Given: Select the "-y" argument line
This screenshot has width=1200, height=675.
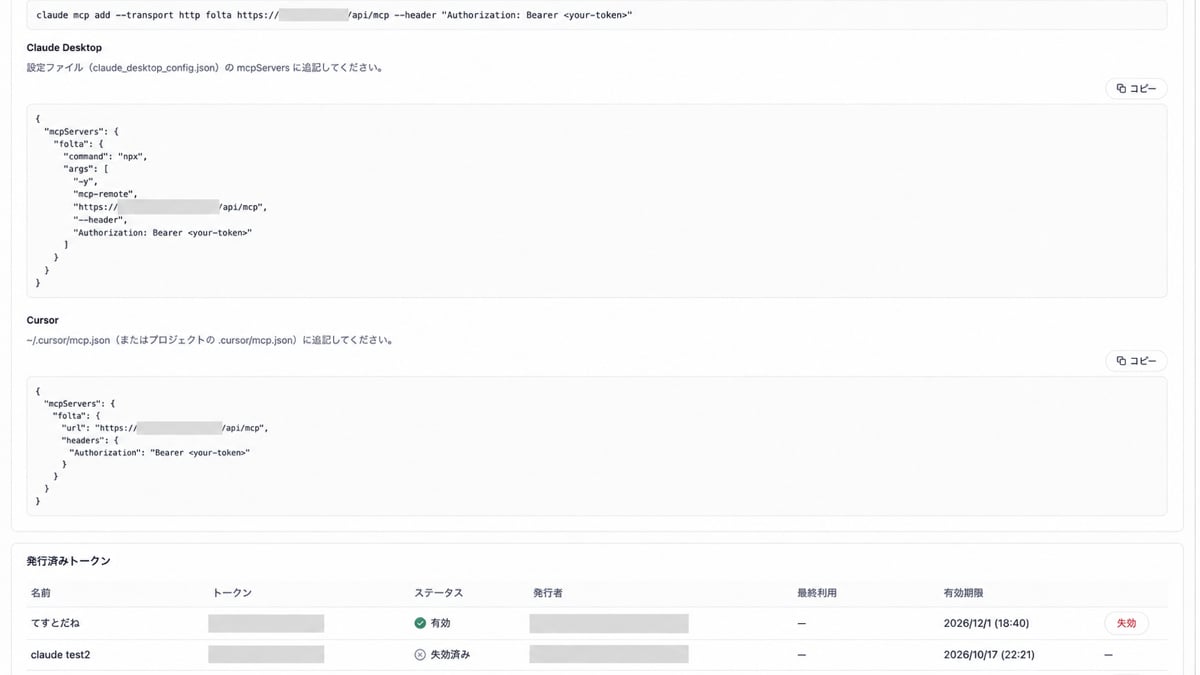Looking at the screenshot, I should pos(86,181).
